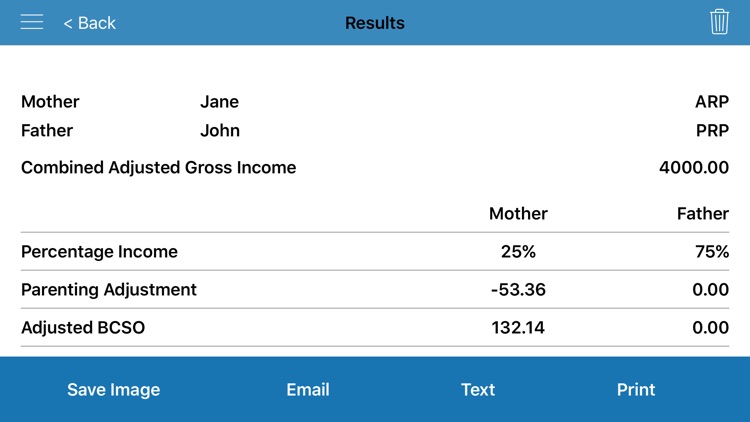Viewport: 750px width, 422px height.
Task: Tap the Adjusted BCSO row label
Action: (83, 328)
